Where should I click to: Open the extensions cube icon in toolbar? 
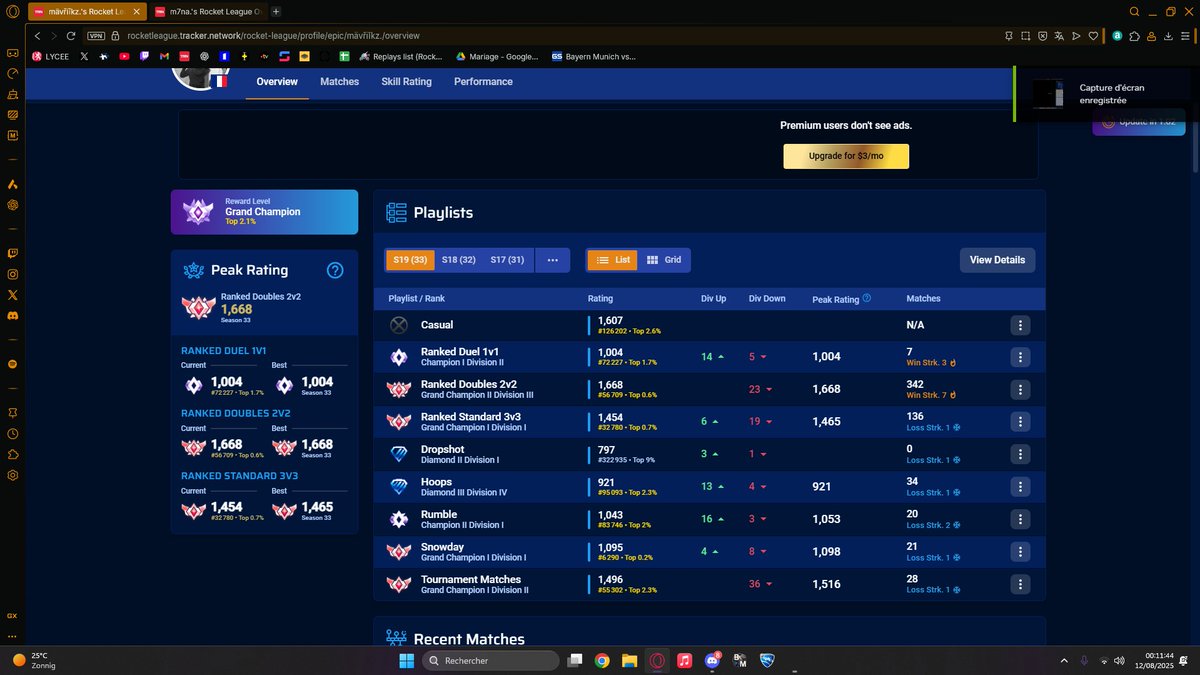click(x=1135, y=35)
